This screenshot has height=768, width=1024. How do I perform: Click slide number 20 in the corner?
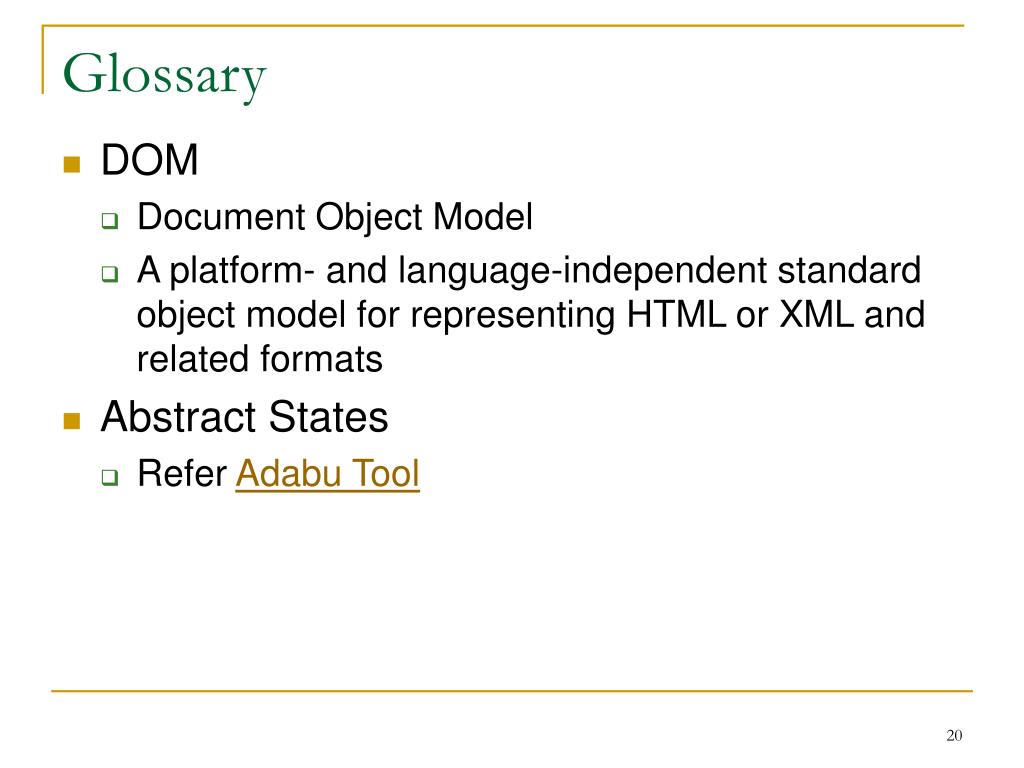pyautogui.click(x=954, y=735)
